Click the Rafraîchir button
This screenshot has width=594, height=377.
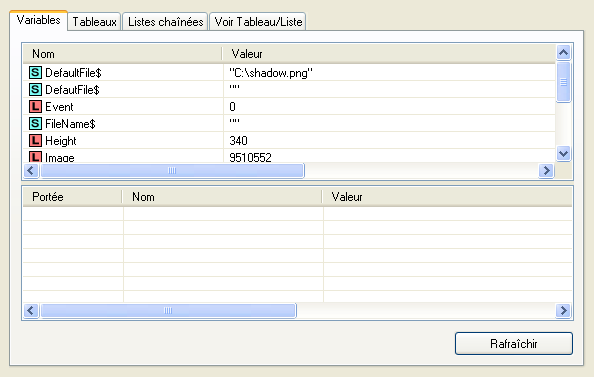pyautogui.click(x=514, y=344)
